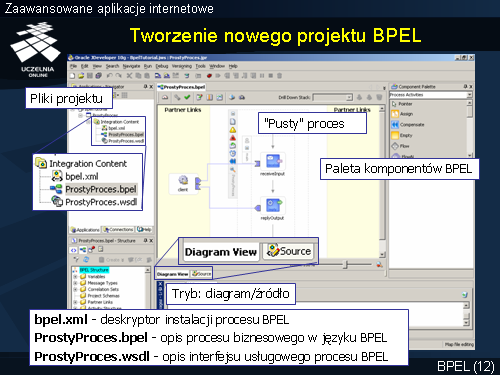
Task: Switch to the Applications navigator tab
Action: (x=85, y=230)
